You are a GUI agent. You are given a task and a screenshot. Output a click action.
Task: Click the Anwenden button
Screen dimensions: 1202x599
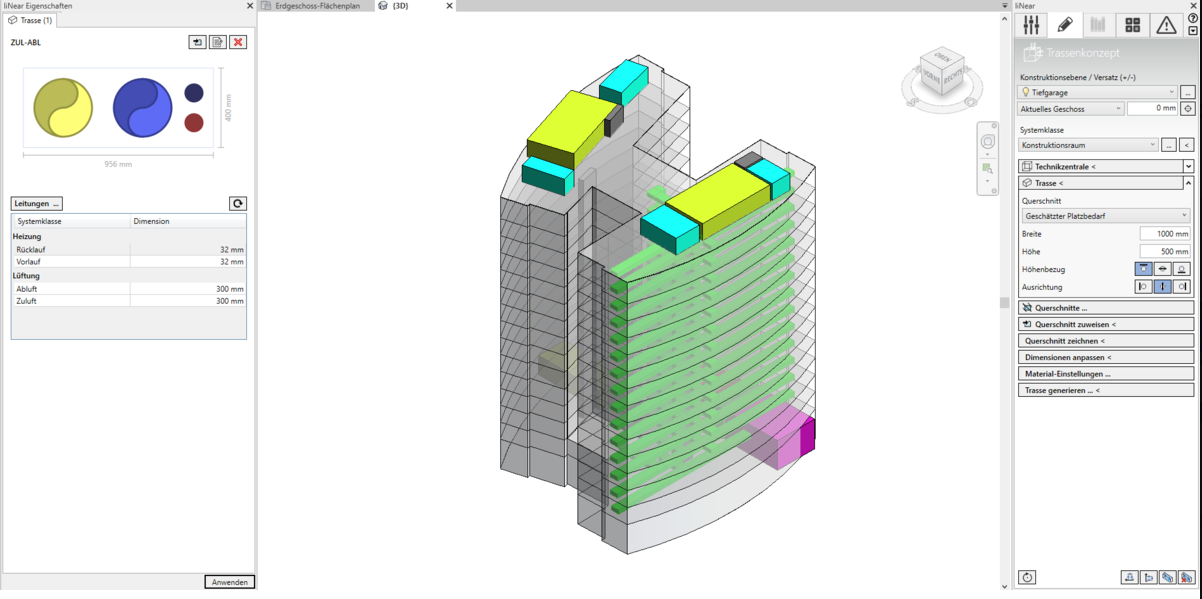click(x=230, y=582)
